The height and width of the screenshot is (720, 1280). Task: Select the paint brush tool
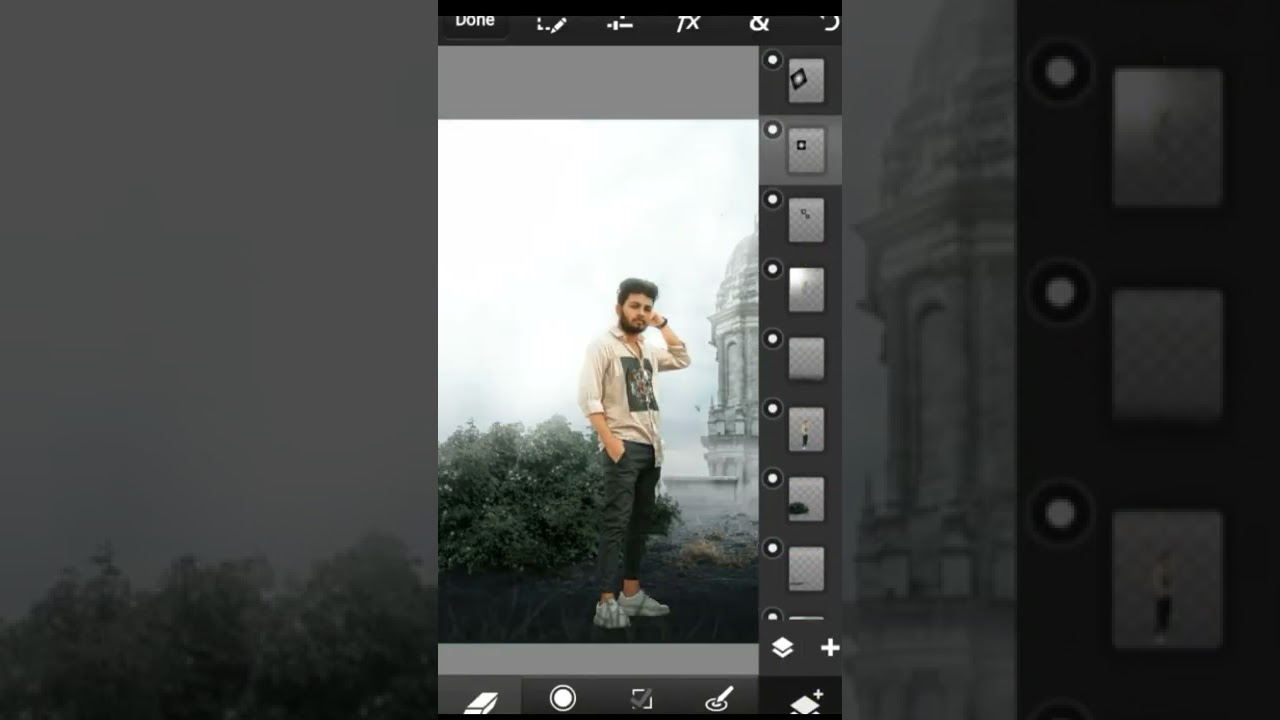(719, 699)
